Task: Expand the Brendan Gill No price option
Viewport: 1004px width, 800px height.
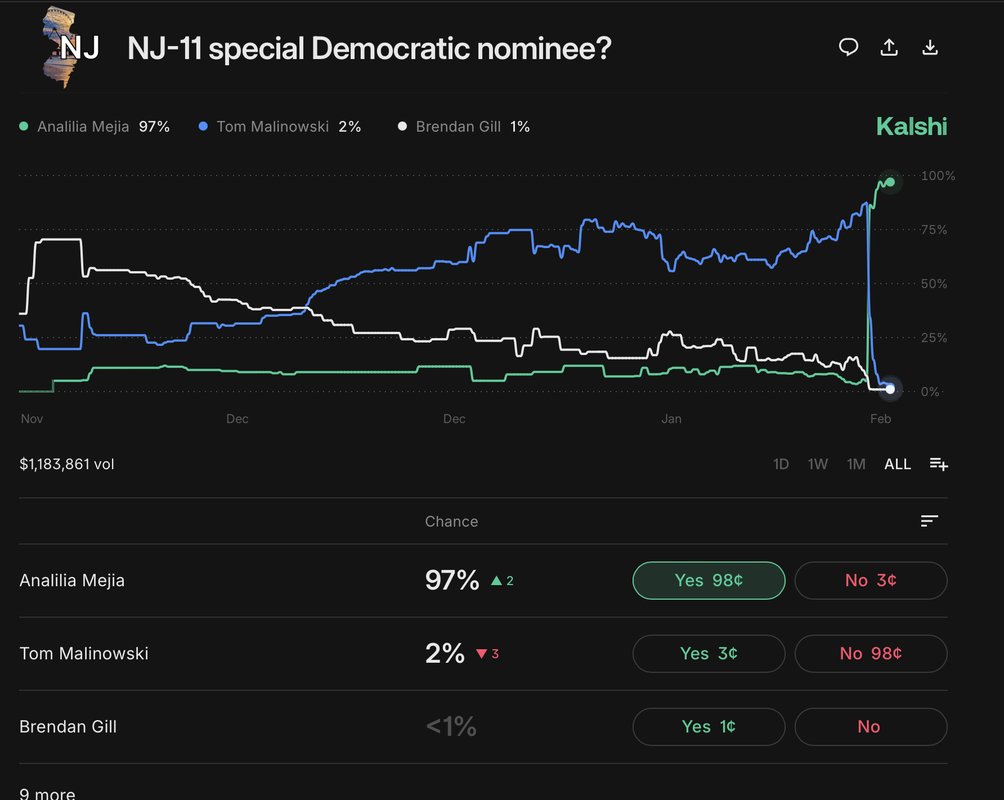Action: [x=870, y=726]
